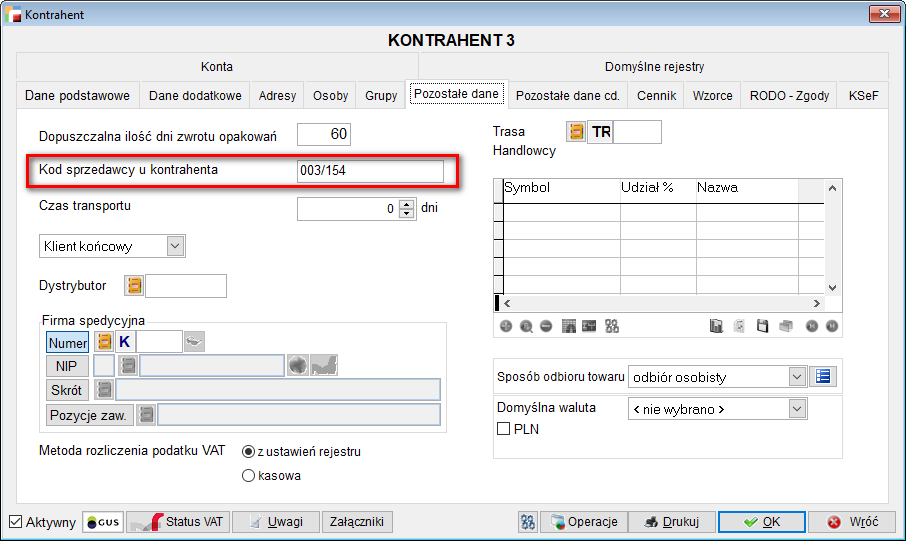Expand the Klient końcowy dropdown
Screen dimensions: 906x541
[175, 245]
